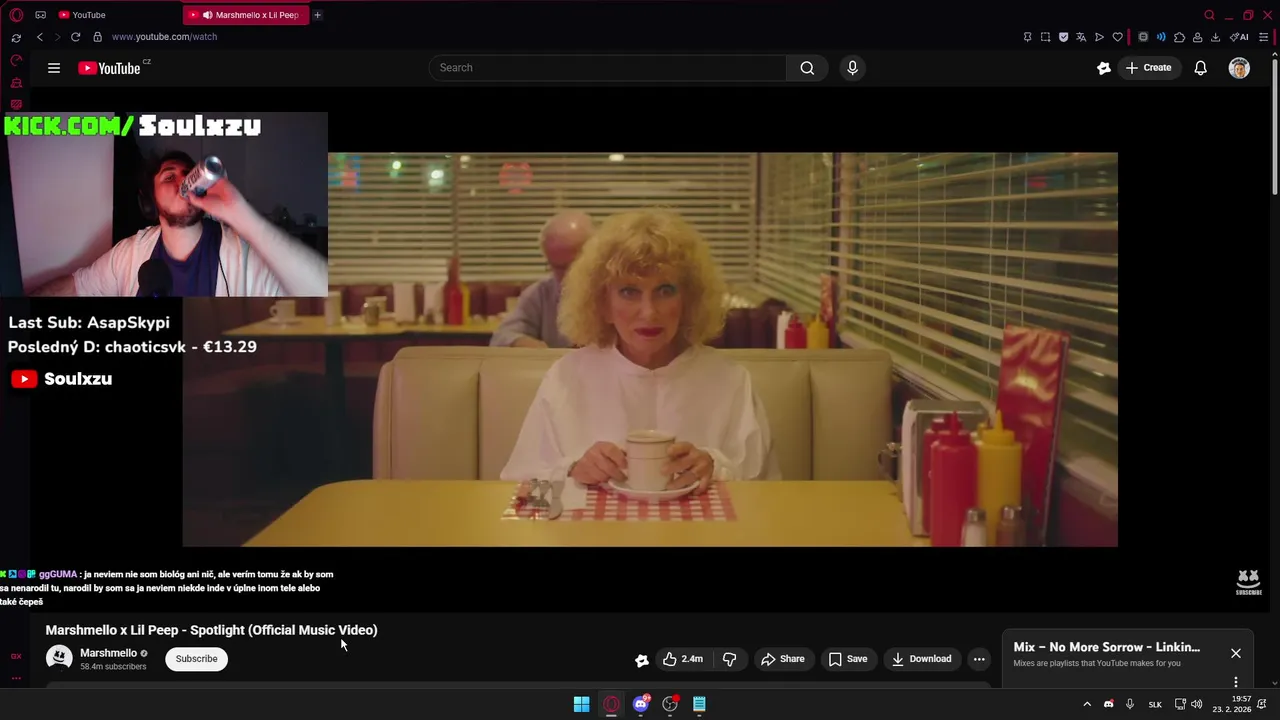
Task: Click extension icon beside like button
Action: click(642, 659)
